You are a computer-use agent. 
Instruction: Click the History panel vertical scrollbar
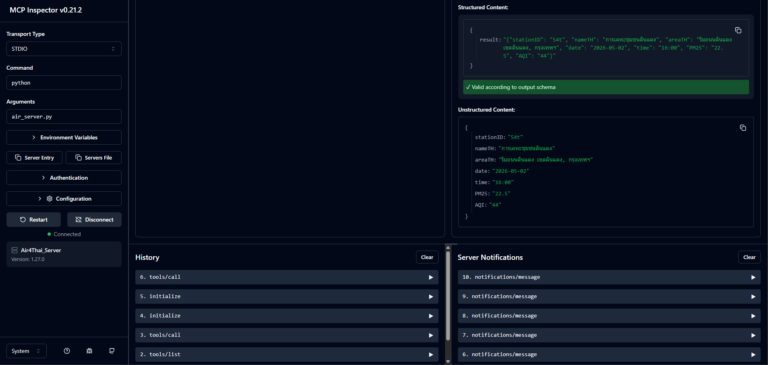[x=448, y=295]
